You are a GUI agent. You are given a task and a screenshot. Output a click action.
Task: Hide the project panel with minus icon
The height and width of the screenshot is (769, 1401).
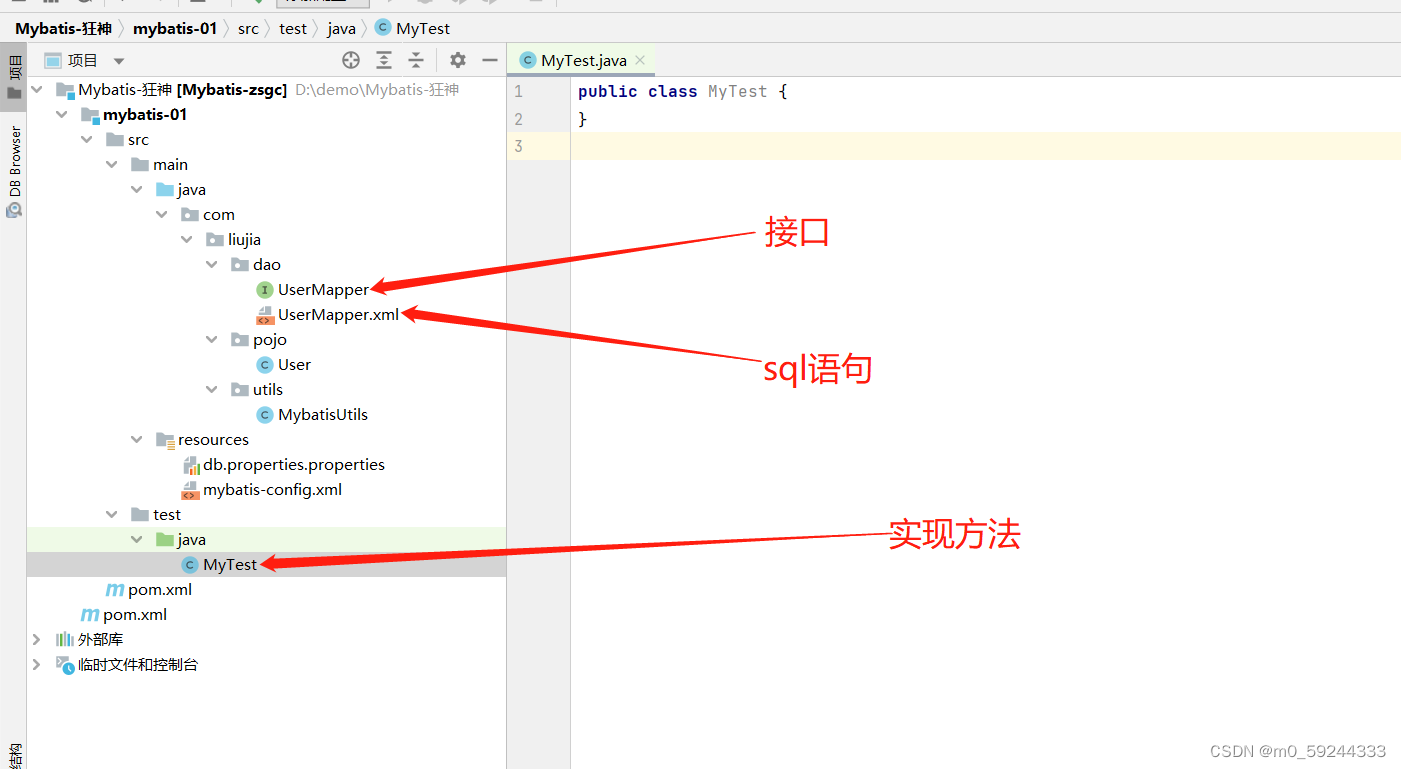point(489,61)
